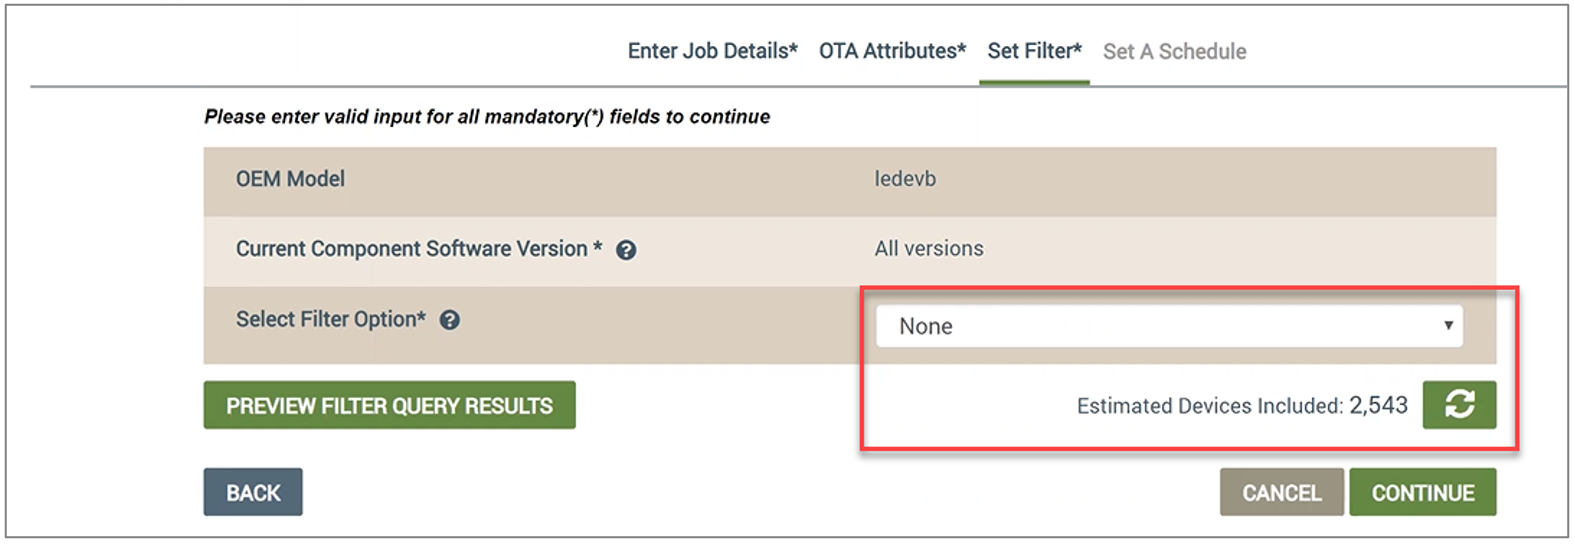The image size is (1575, 544).
Task: Click Preview Filter Query Results button
Action: click(x=389, y=405)
